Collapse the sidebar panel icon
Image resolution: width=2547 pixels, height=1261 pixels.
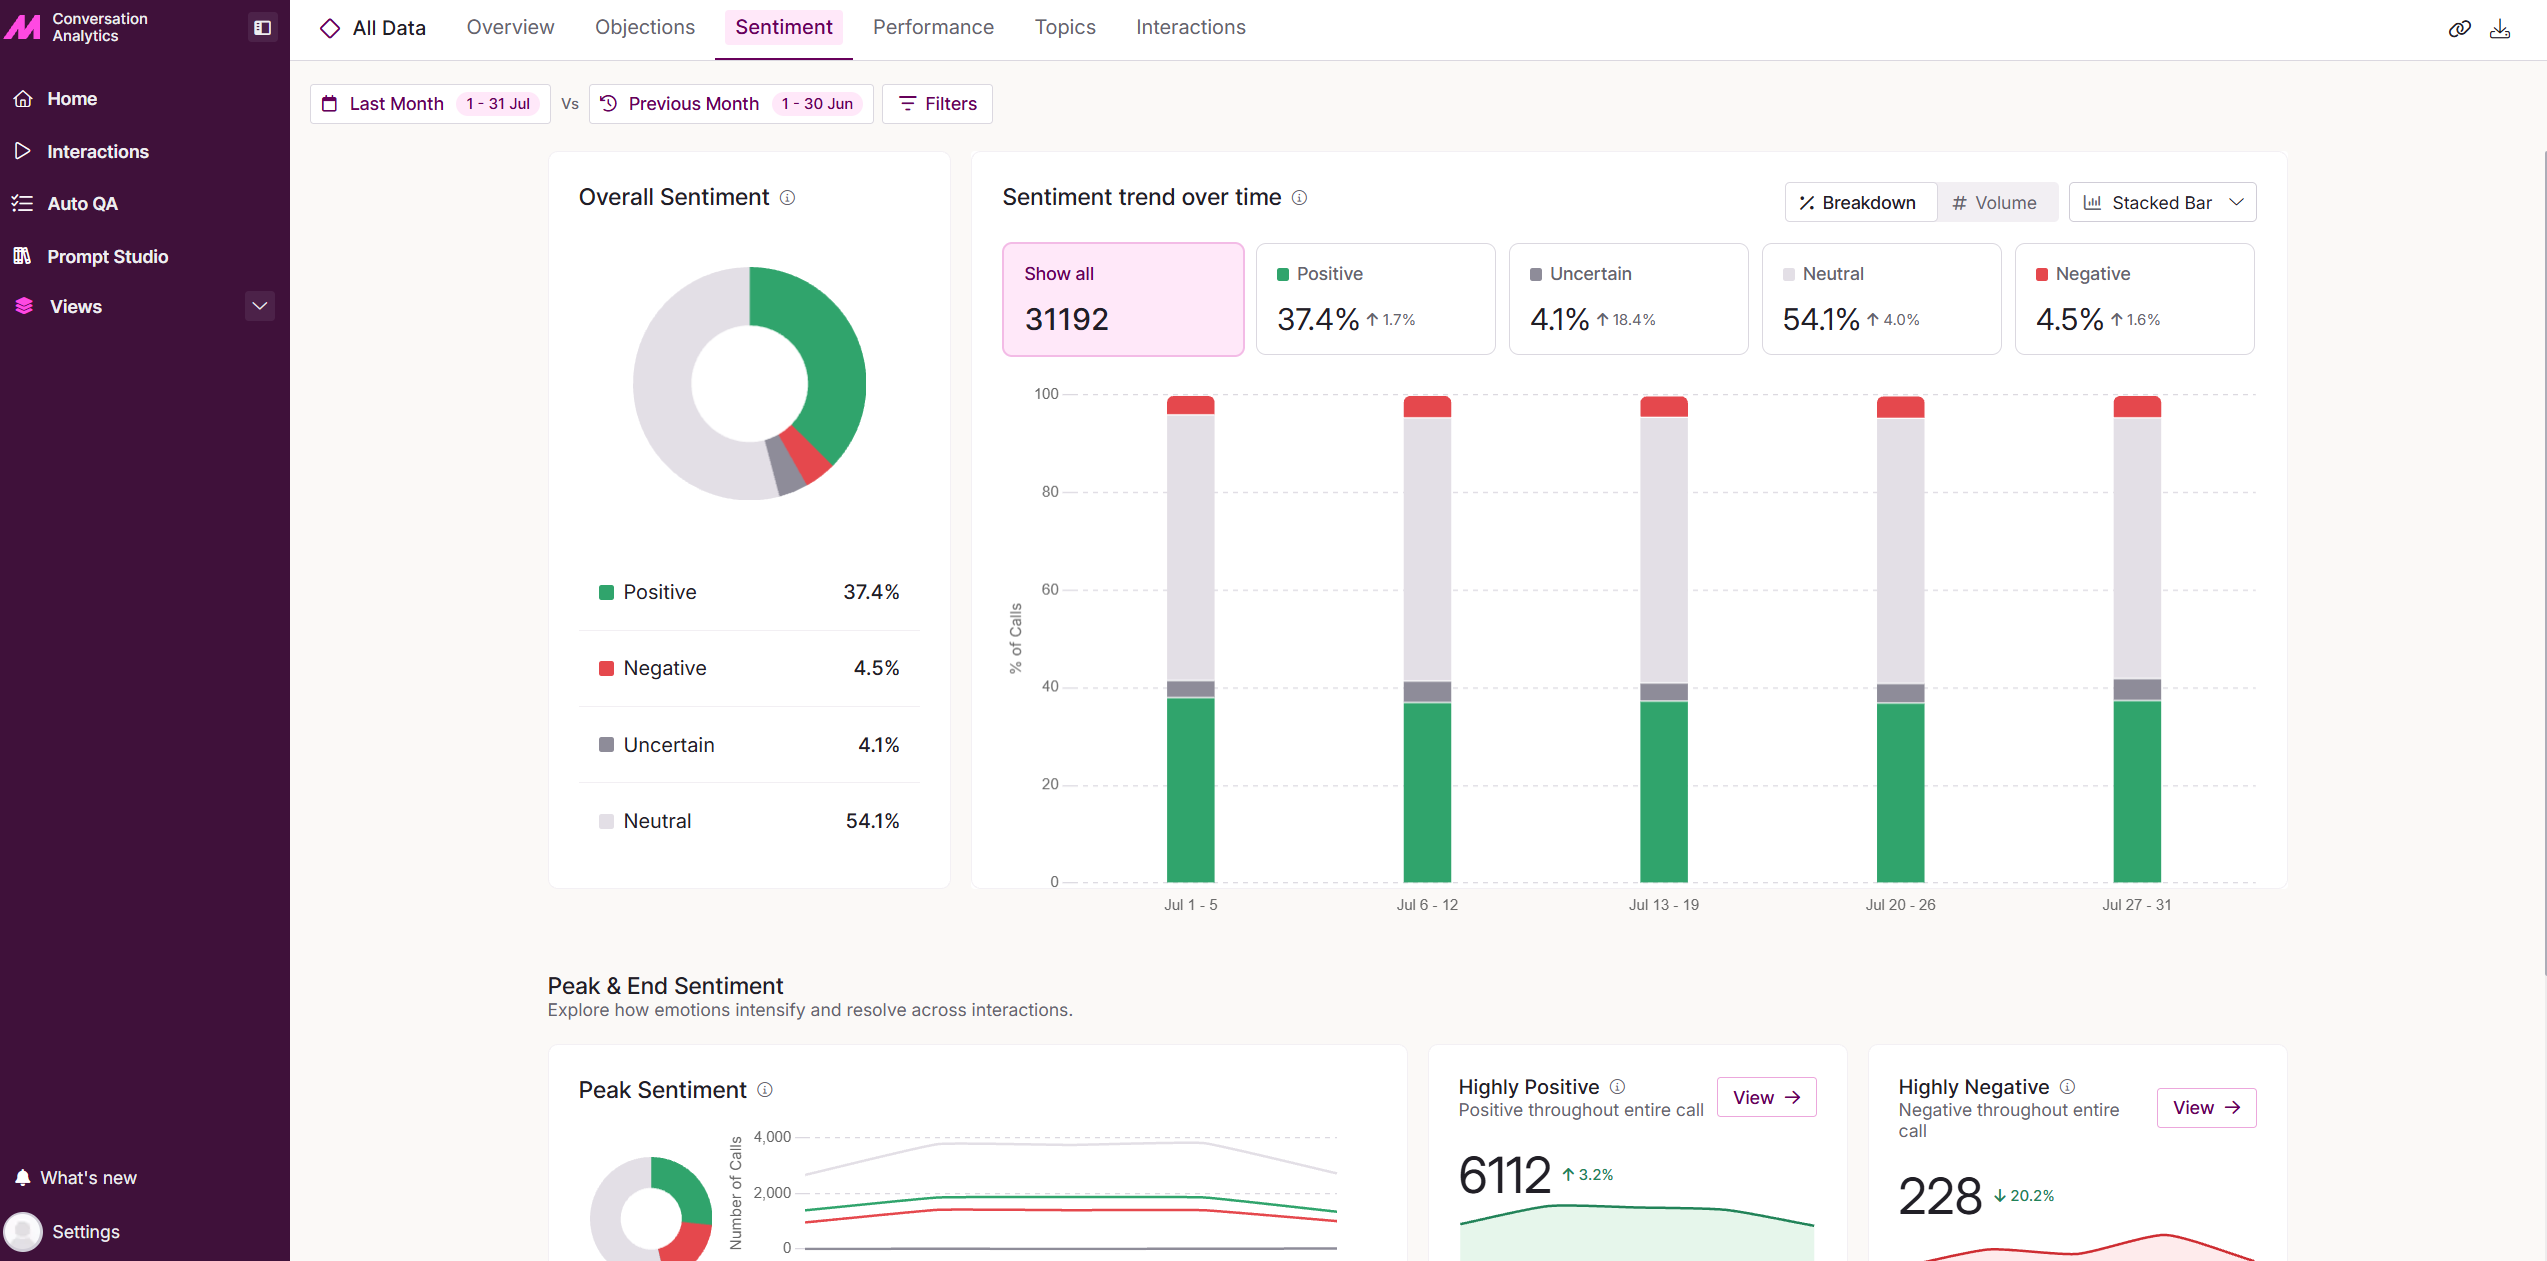point(262,27)
